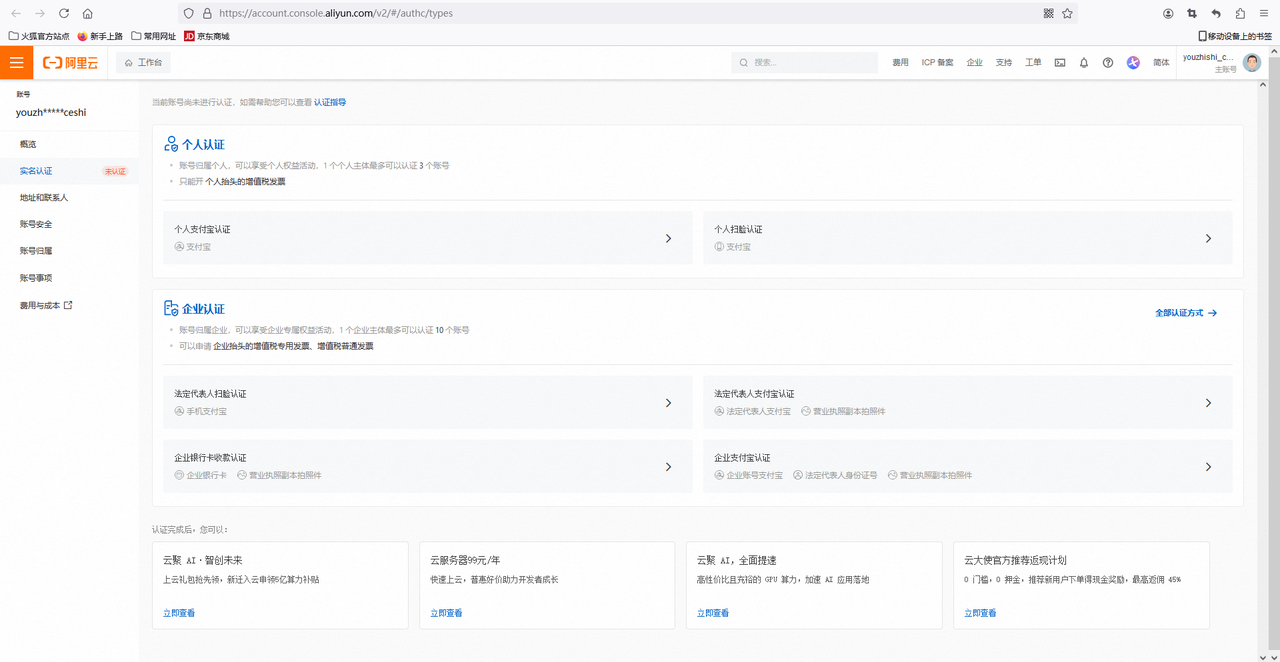Open 费用 in top navigation

900,63
